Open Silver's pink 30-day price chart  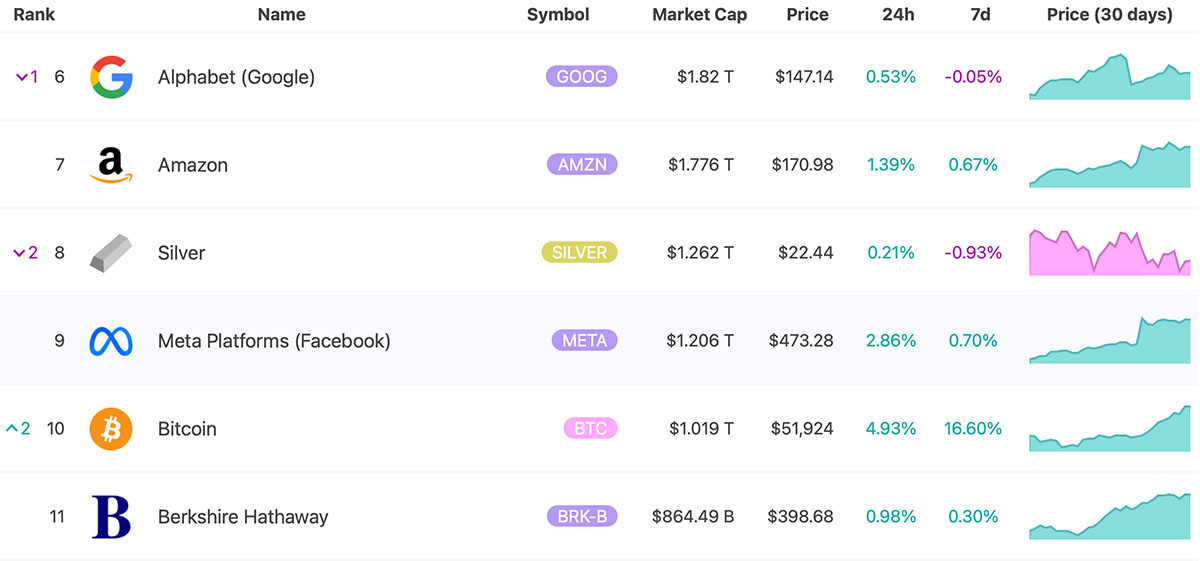coord(1110,253)
